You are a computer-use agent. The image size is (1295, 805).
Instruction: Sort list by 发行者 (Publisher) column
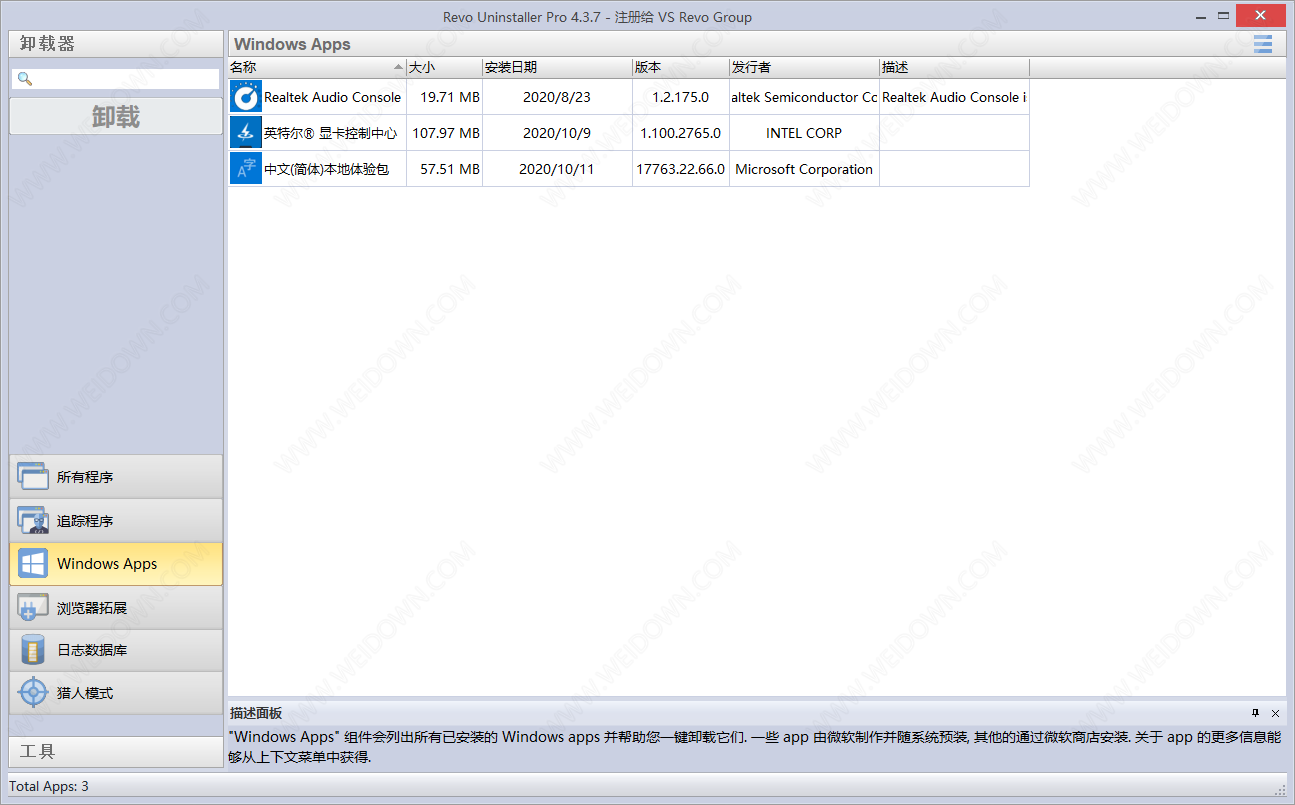point(803,67)
